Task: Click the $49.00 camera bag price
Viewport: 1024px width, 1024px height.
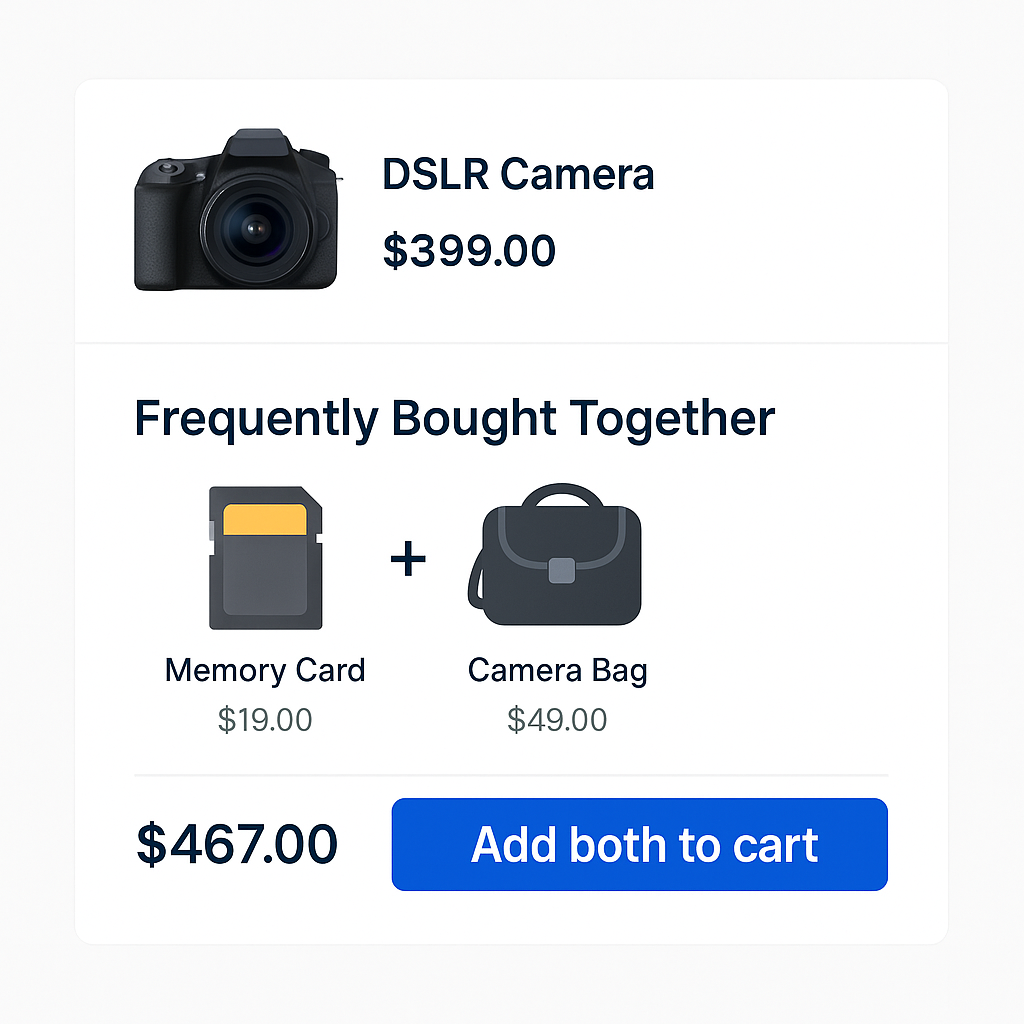Action: 557,720
